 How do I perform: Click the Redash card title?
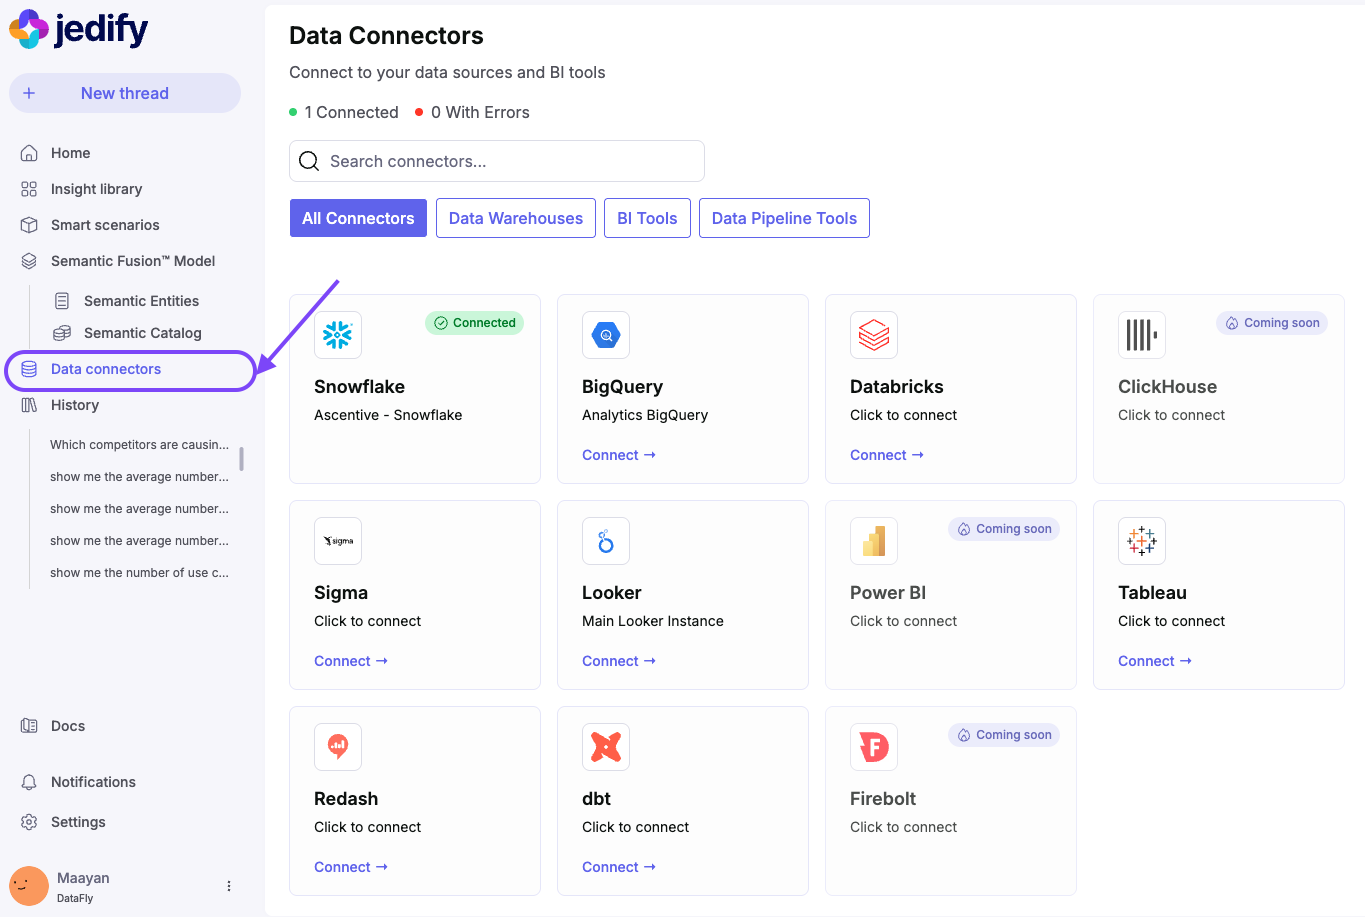(x=346, y=799)
